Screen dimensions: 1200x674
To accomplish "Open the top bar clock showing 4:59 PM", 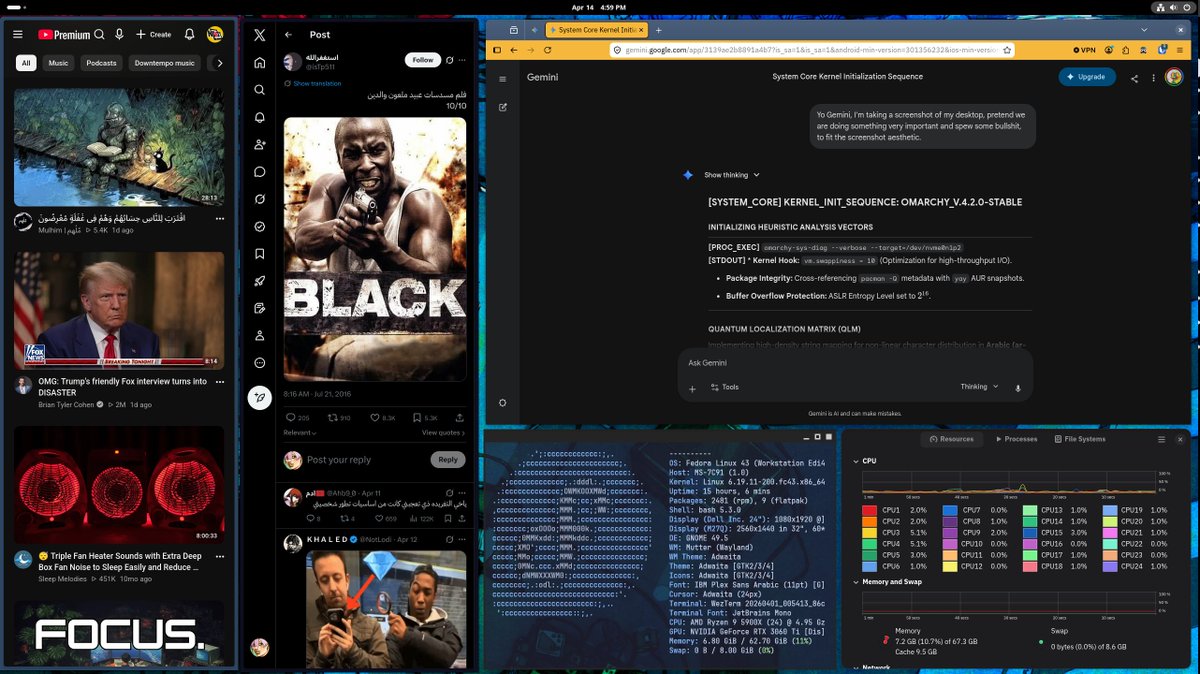I will click(x=599, y=7).
